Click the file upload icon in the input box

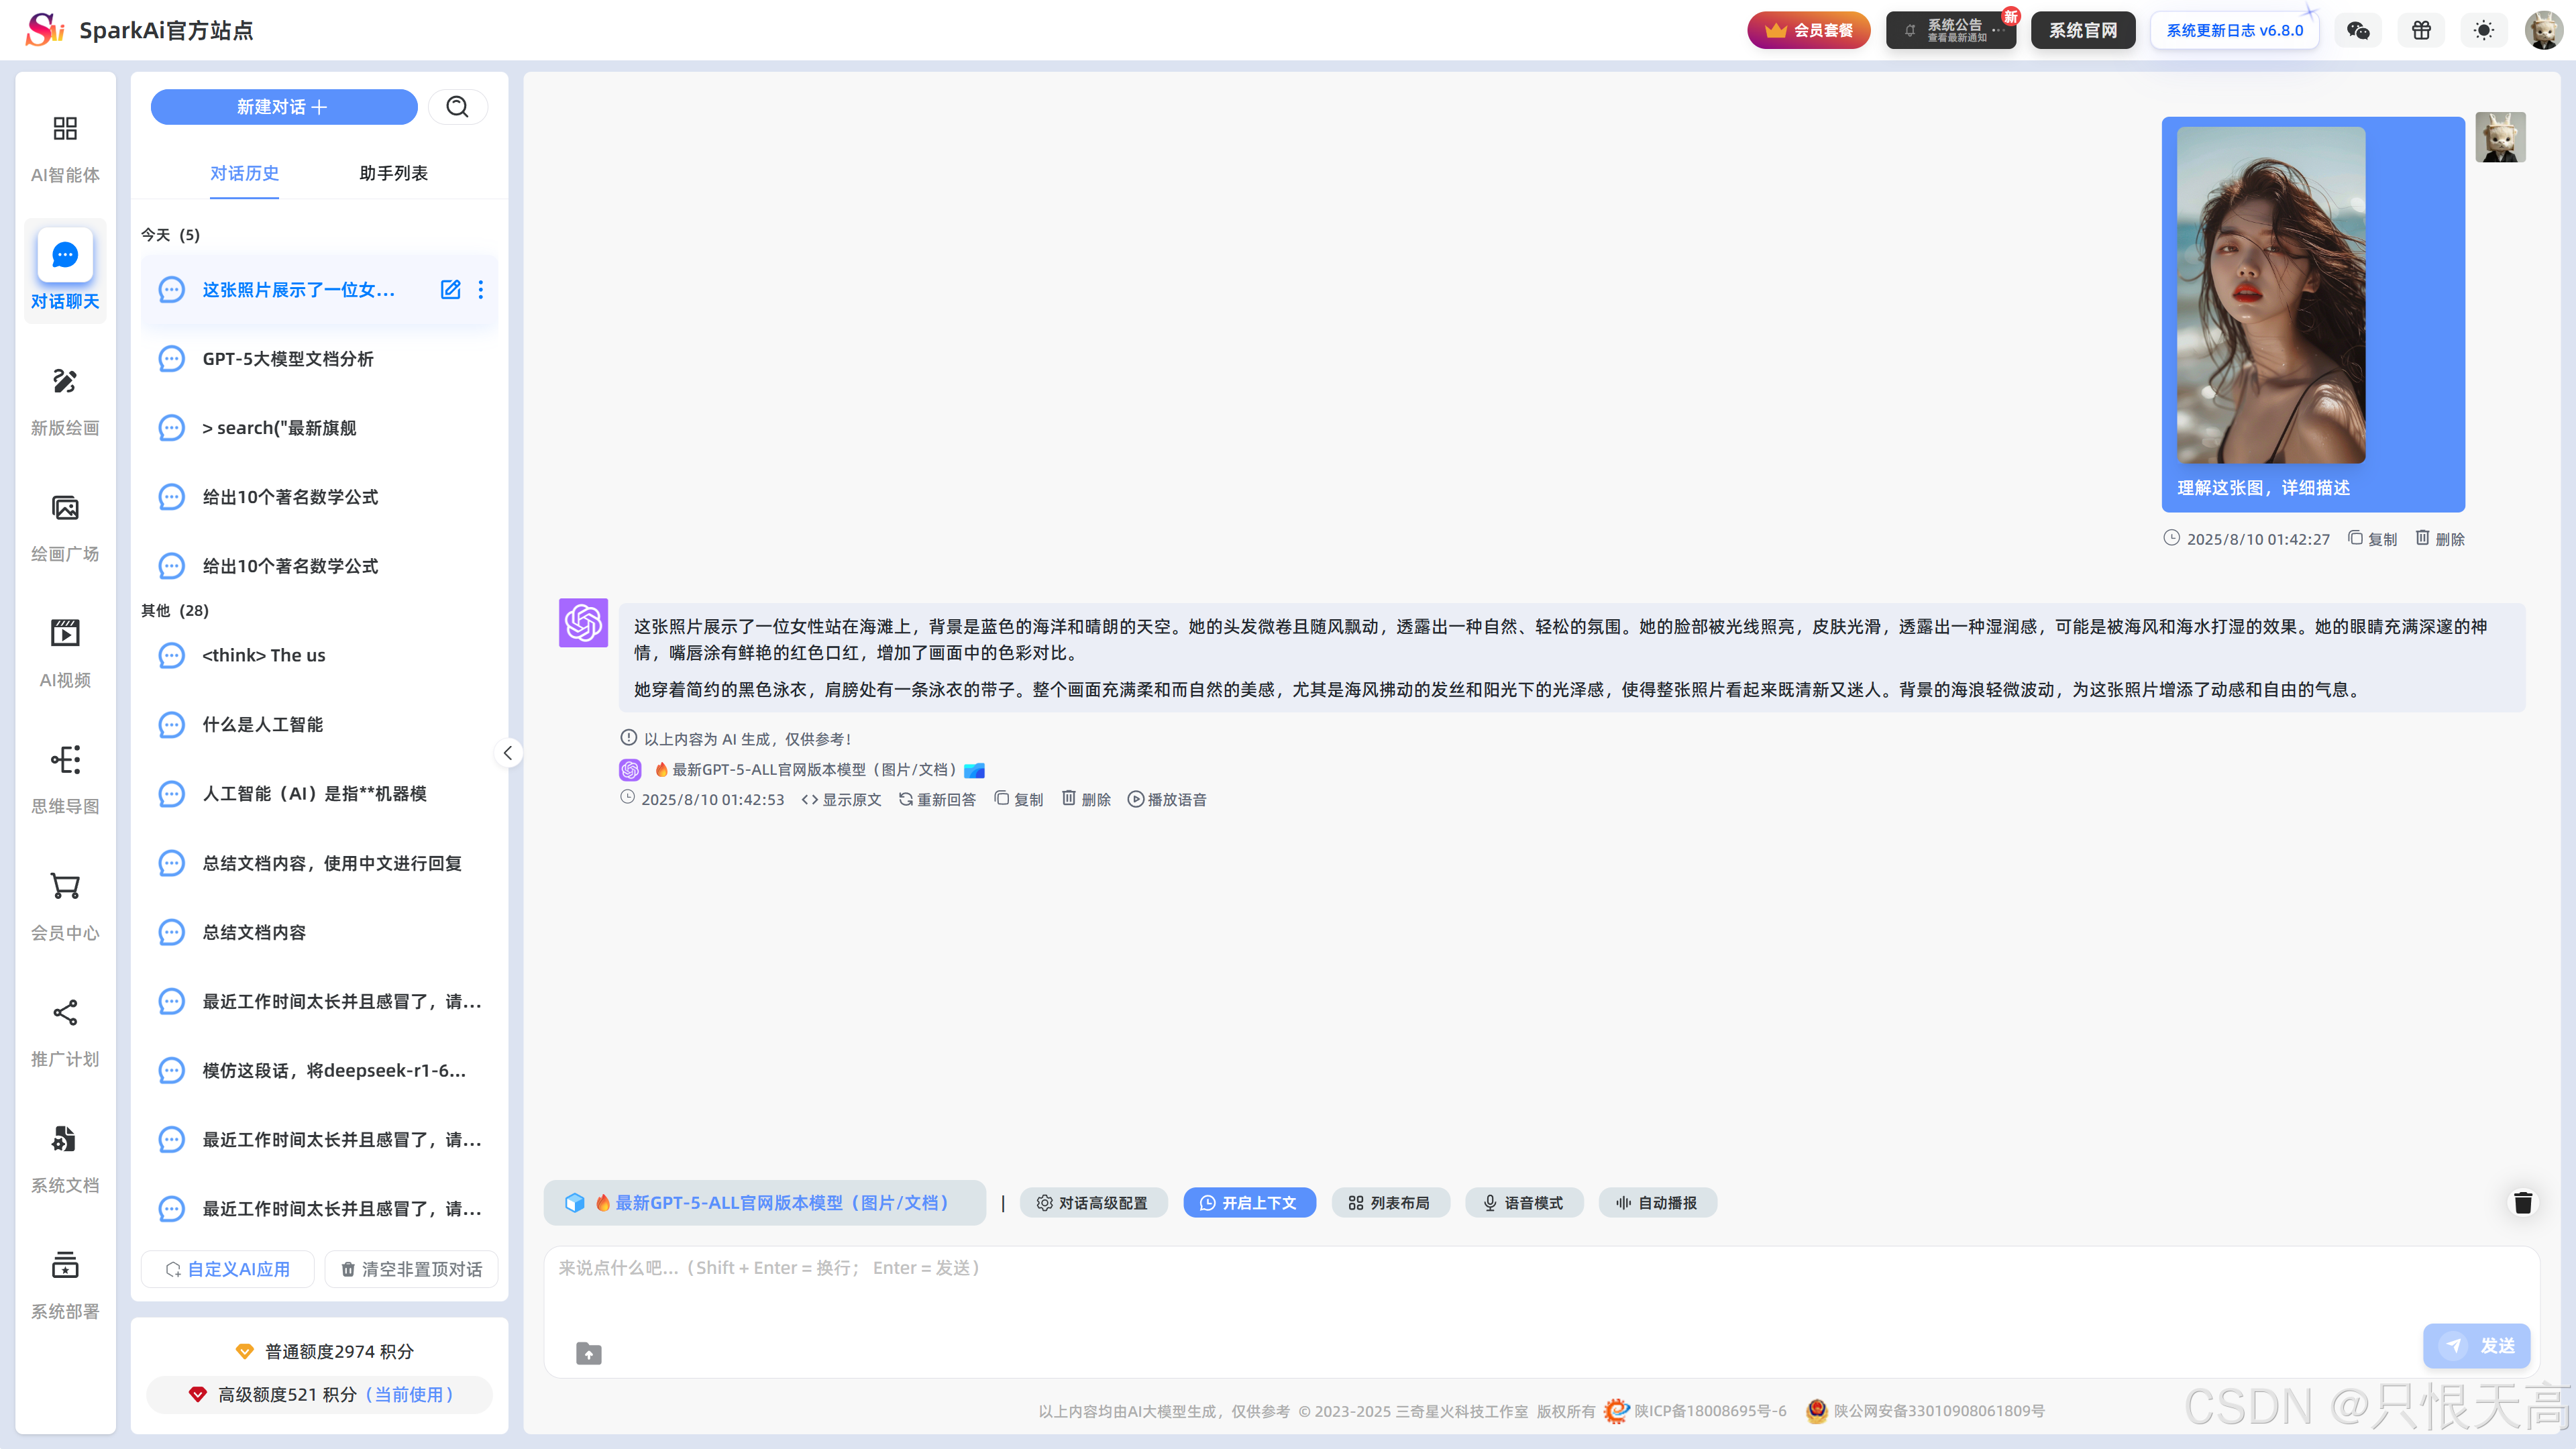coord(589,1354)
